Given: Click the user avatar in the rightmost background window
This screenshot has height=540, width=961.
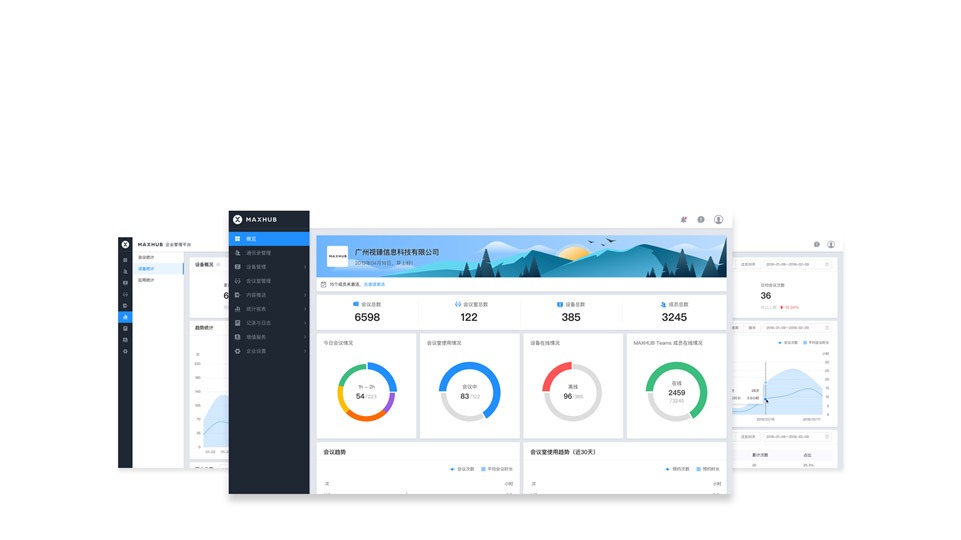Looking at the screenshot, I should coord(831,244).
